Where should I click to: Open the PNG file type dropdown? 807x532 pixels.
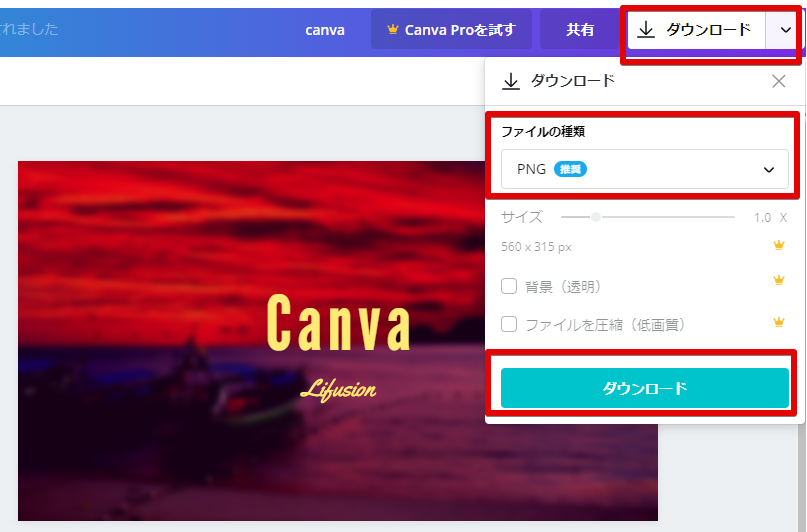(x=645, y=169)
